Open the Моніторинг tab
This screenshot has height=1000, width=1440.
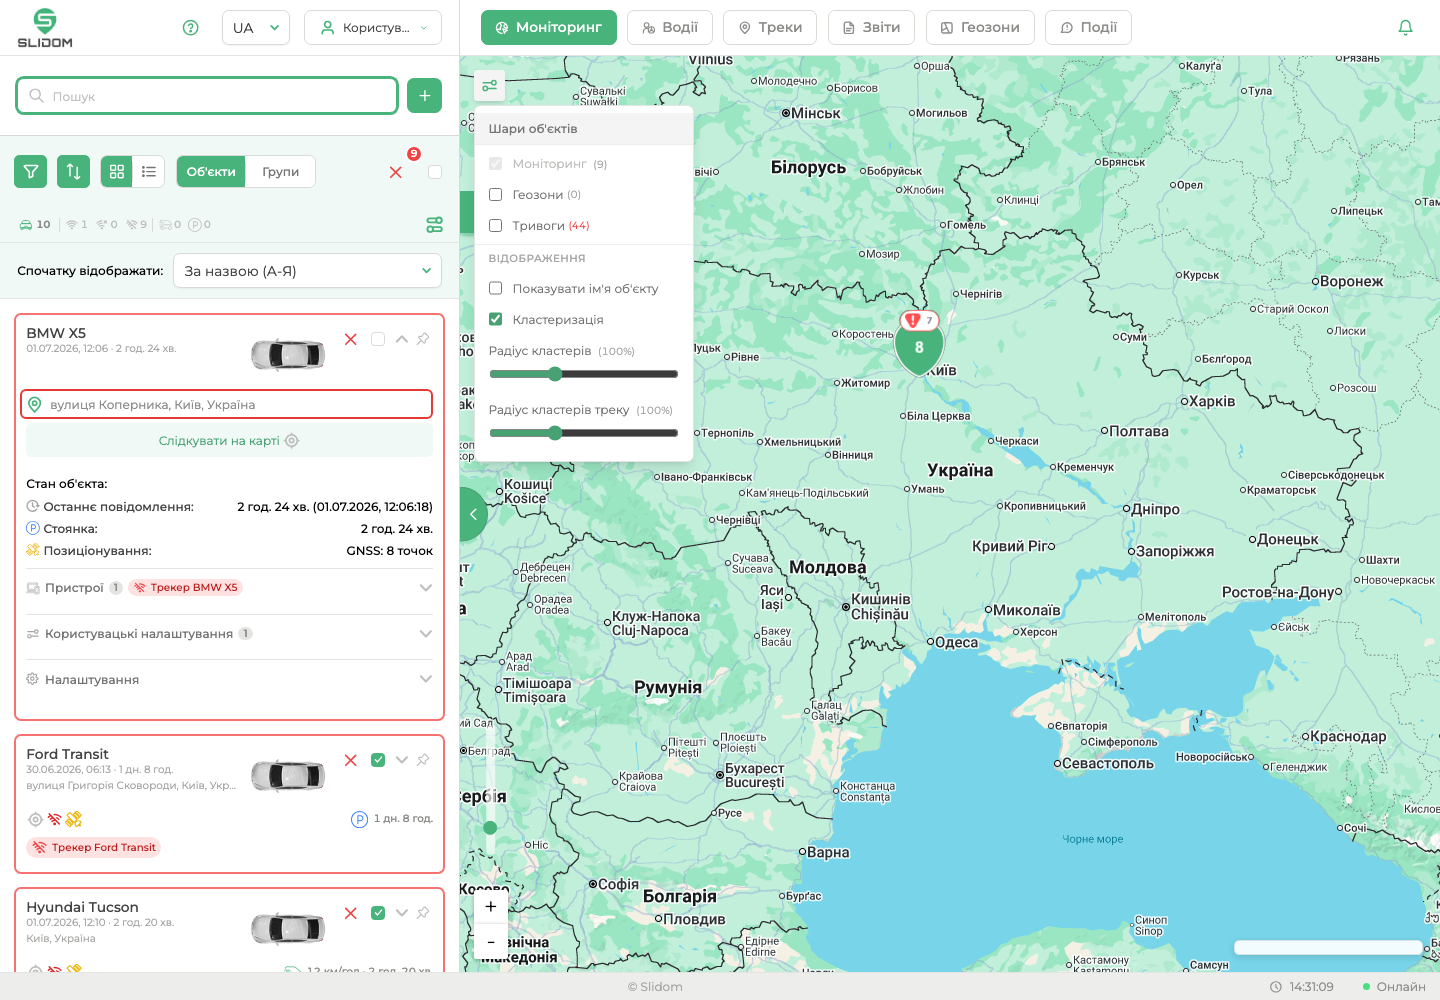(549, 28)
